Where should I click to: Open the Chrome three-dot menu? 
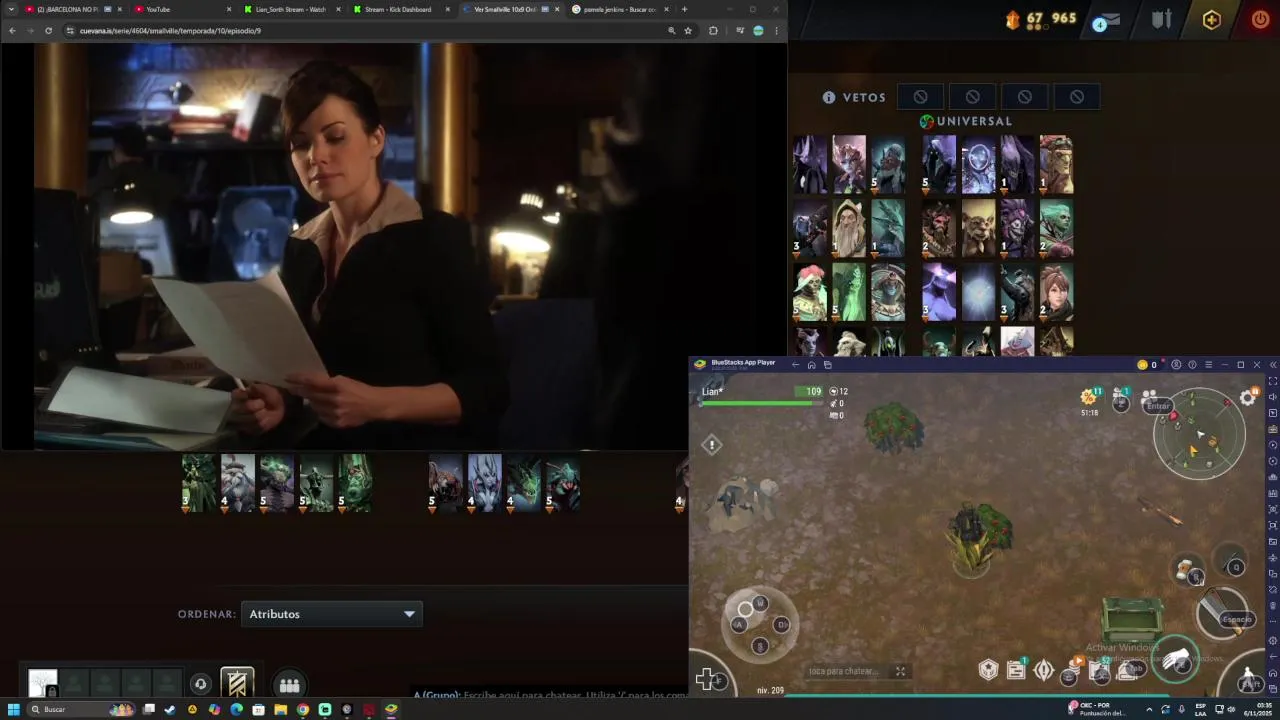pyautogui.click(x=776, y=31)
